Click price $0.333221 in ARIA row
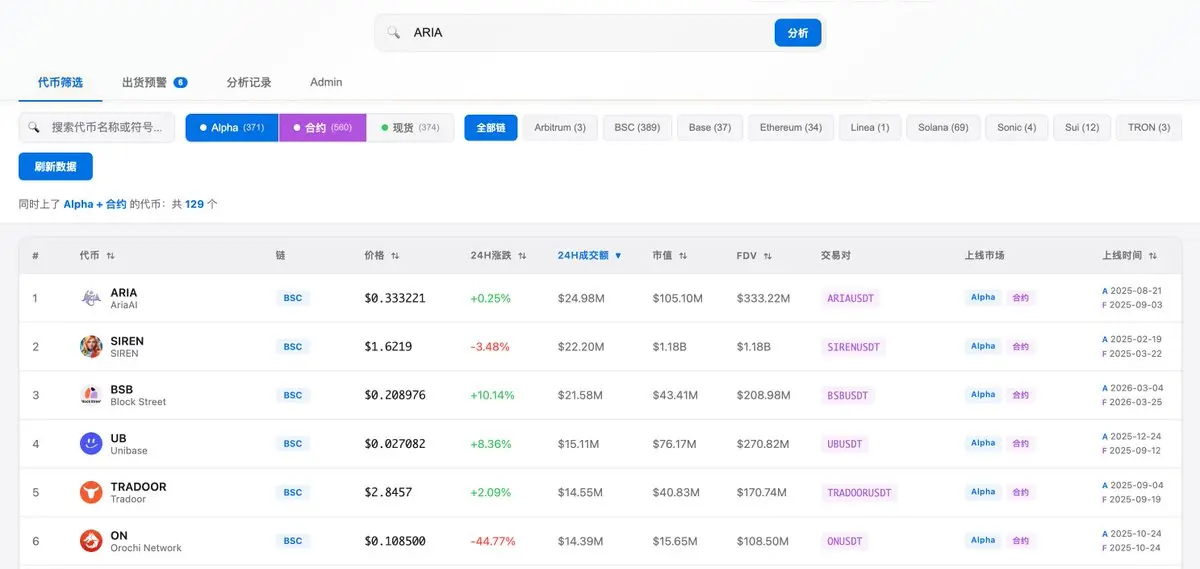Image resolution: width=1200 pixels, height=569 pixels. click(x=395, y=298)
